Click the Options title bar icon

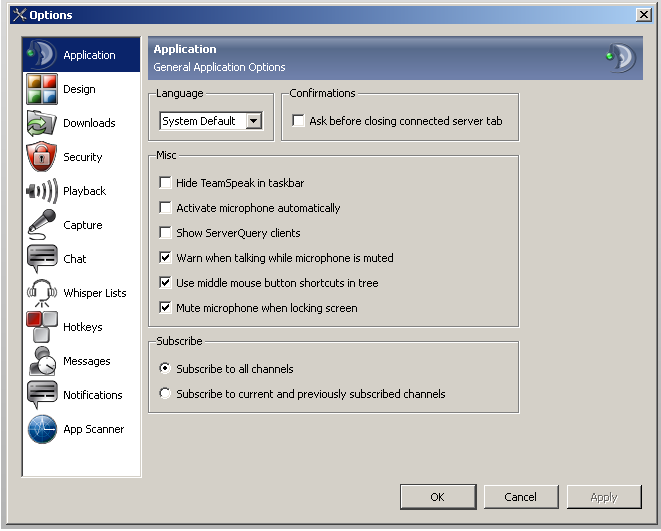[19, 15]
